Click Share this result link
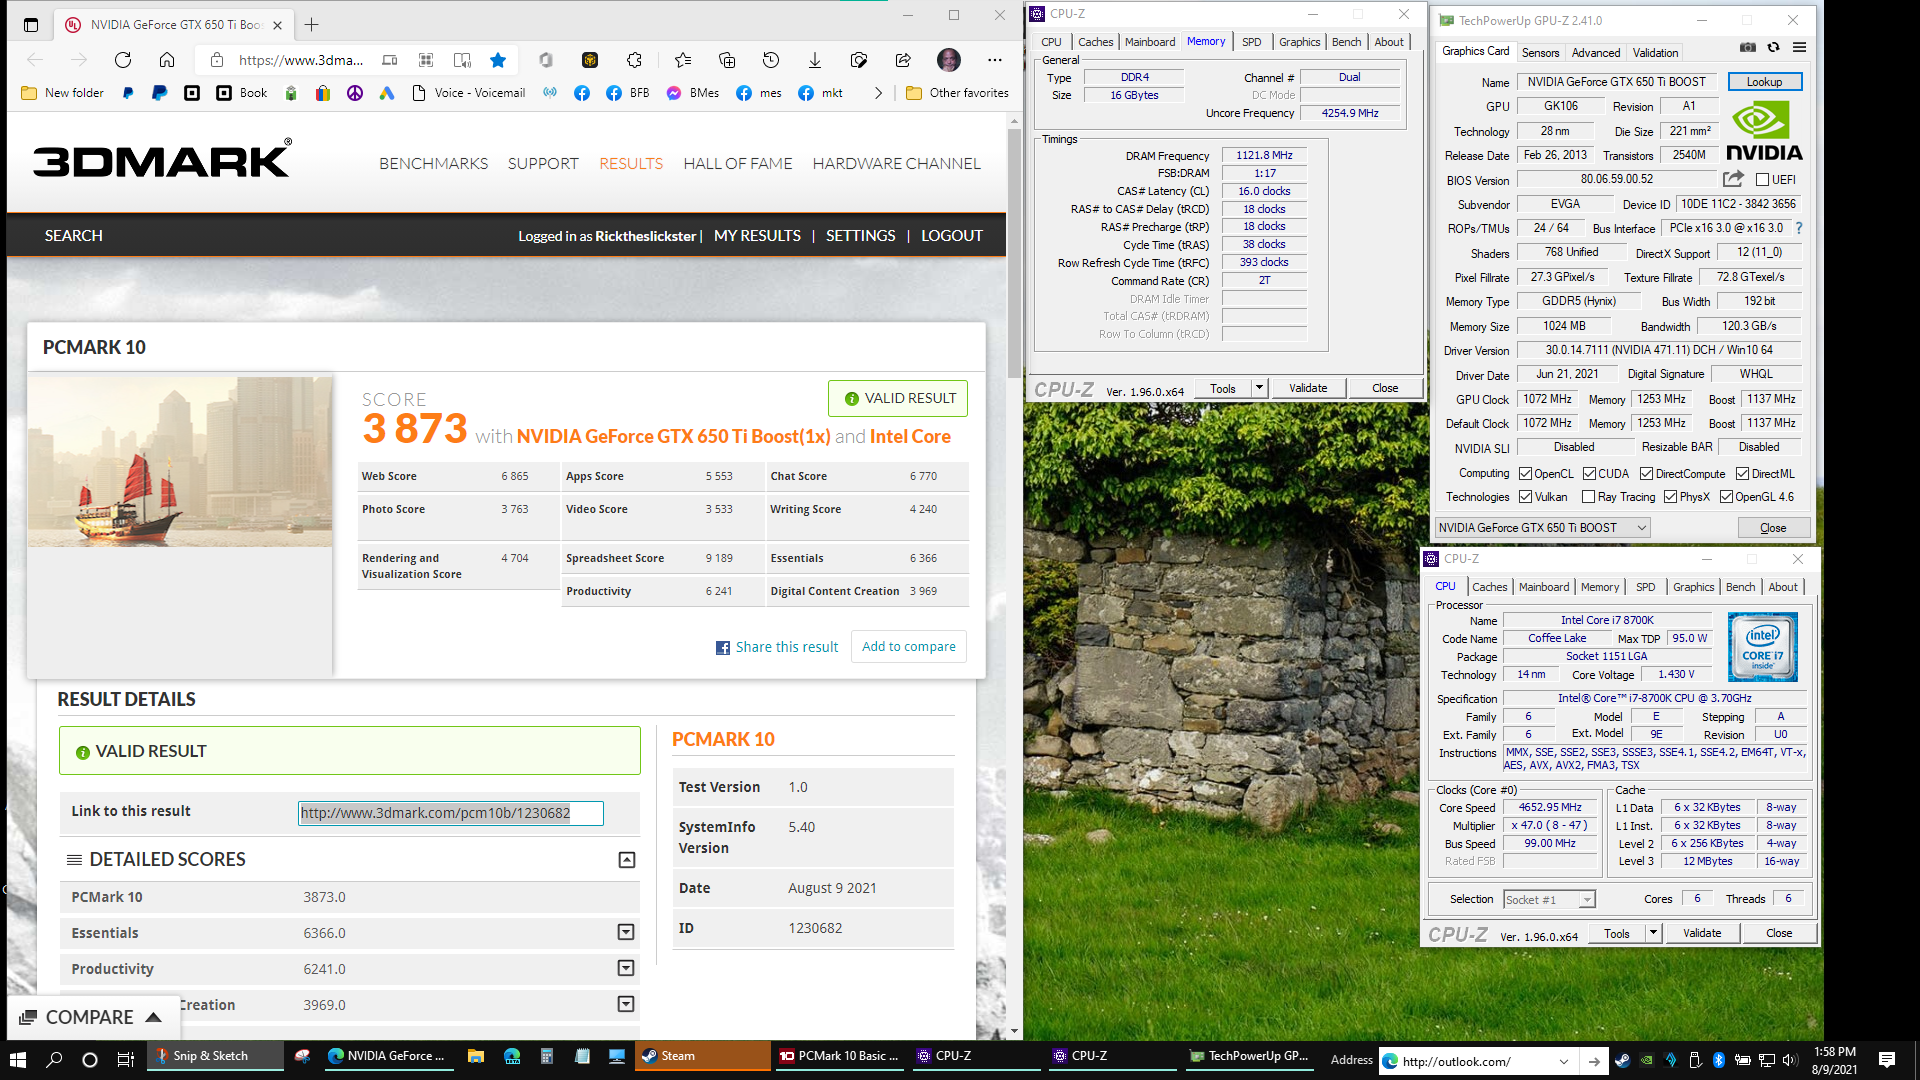 click(787, 647)
